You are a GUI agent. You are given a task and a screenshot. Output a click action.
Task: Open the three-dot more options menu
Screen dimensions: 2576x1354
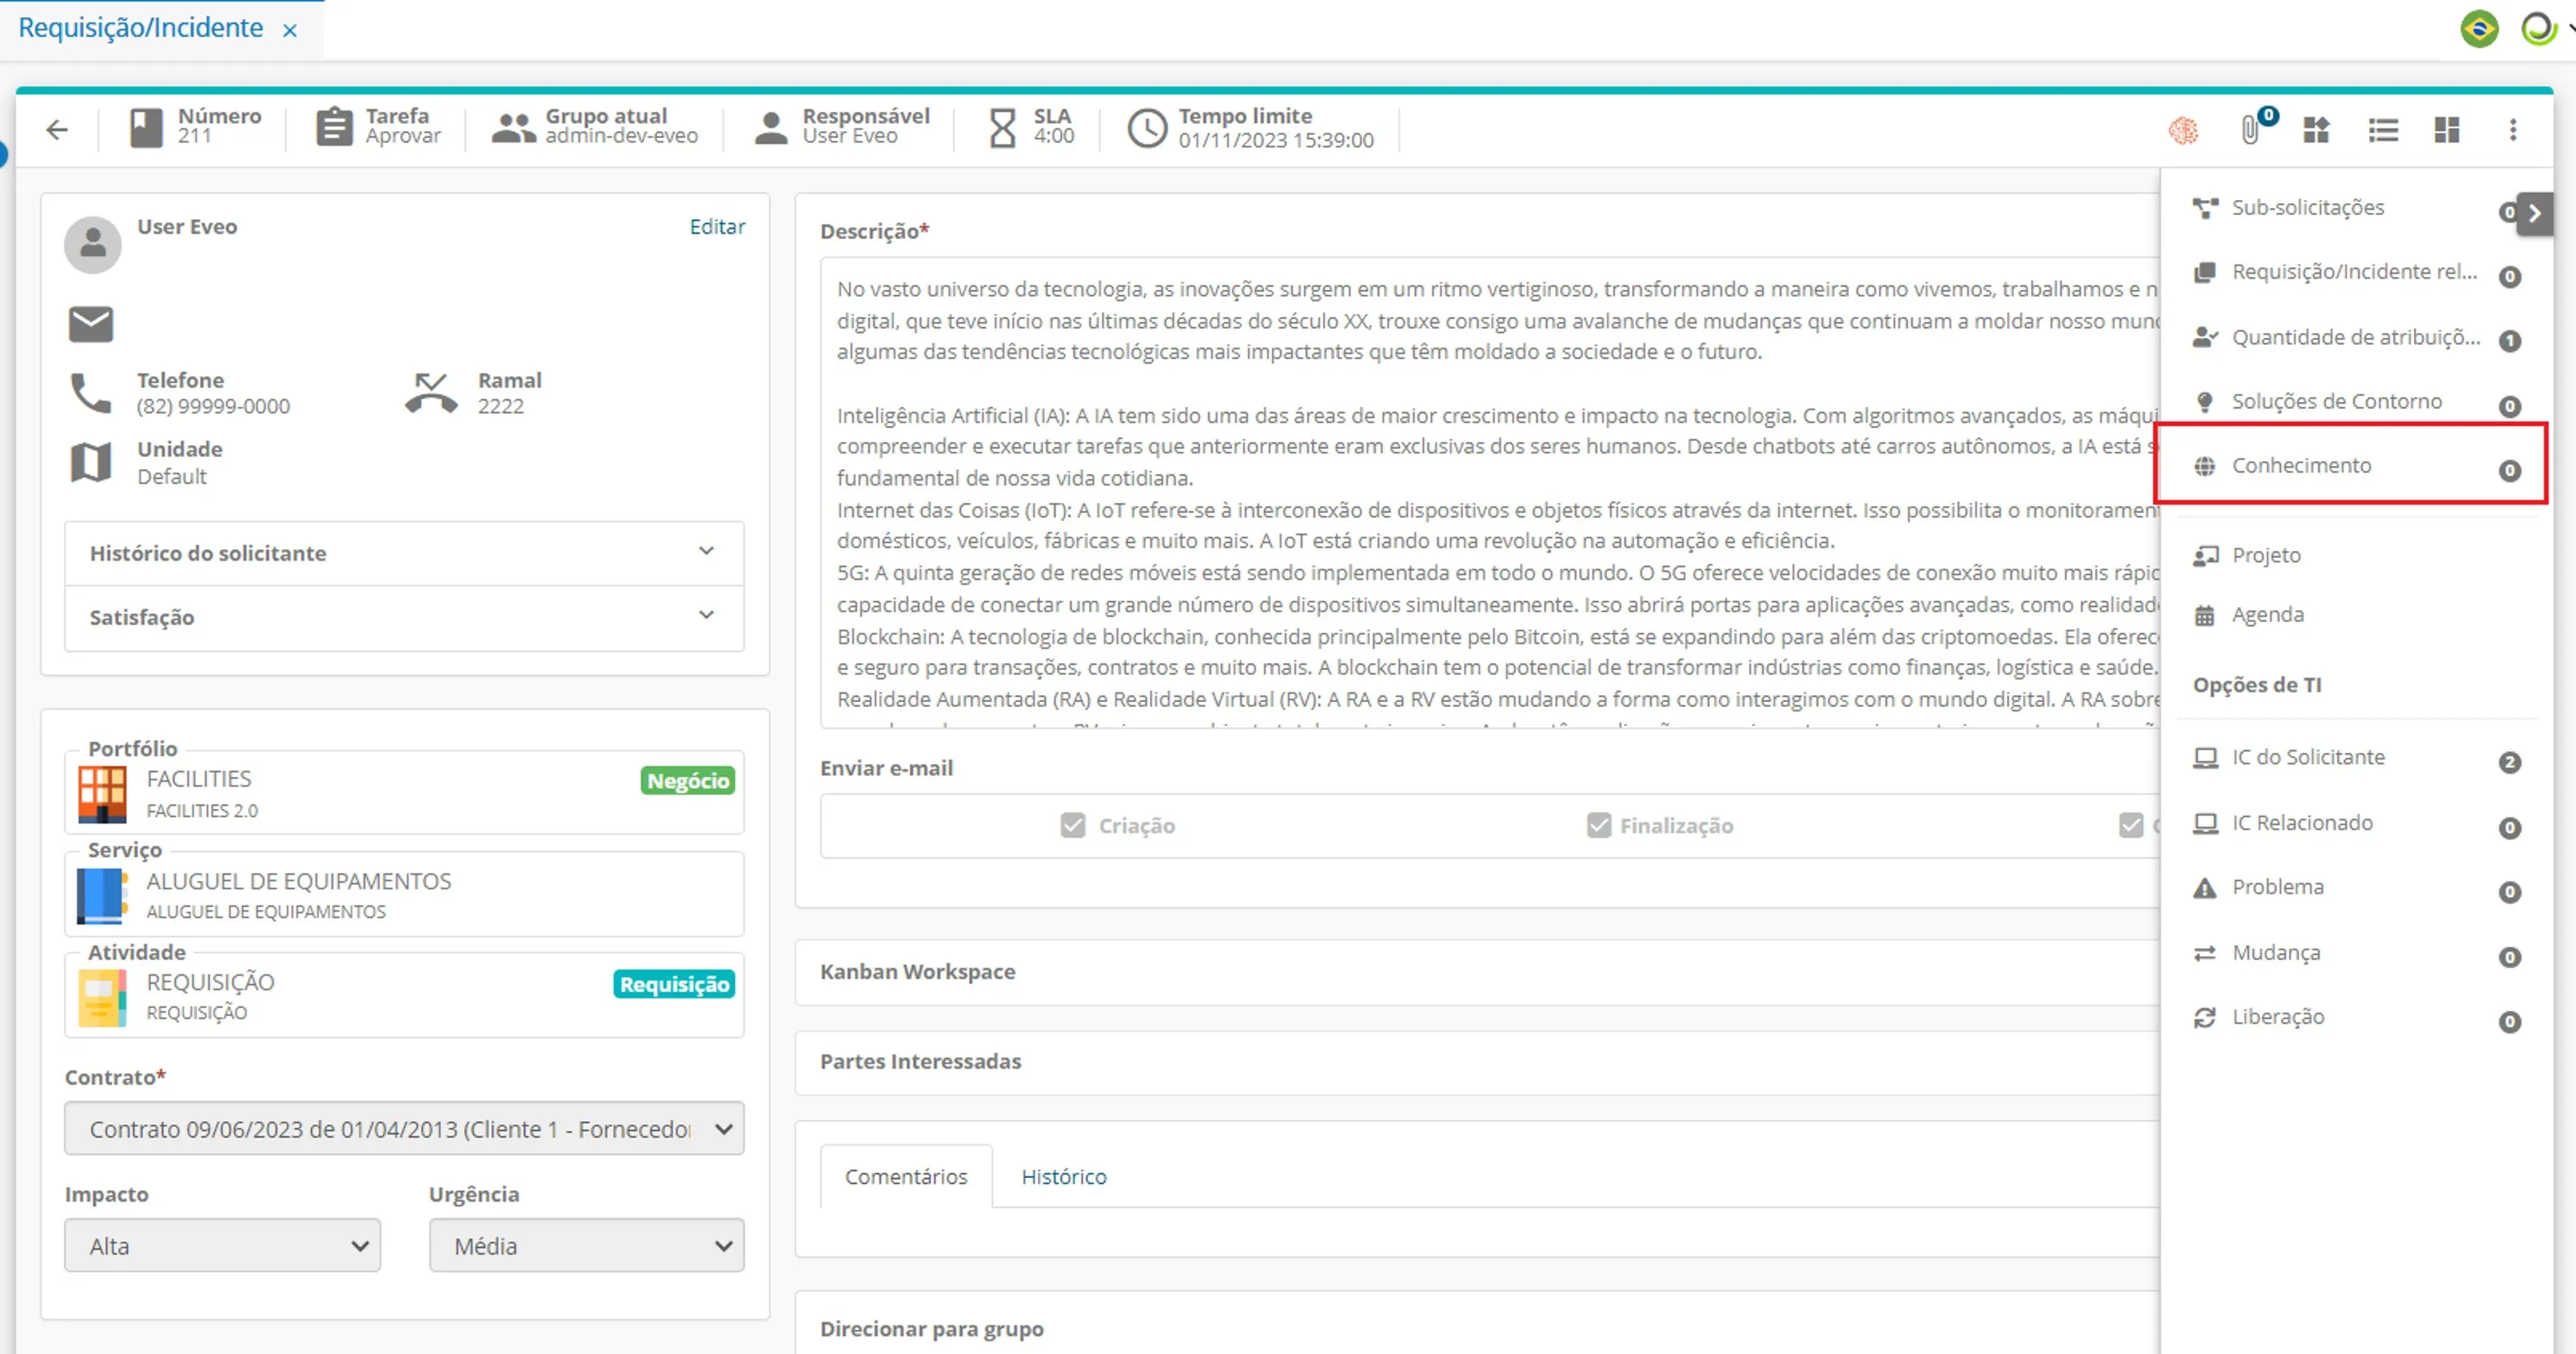[x=2512, y=130]
